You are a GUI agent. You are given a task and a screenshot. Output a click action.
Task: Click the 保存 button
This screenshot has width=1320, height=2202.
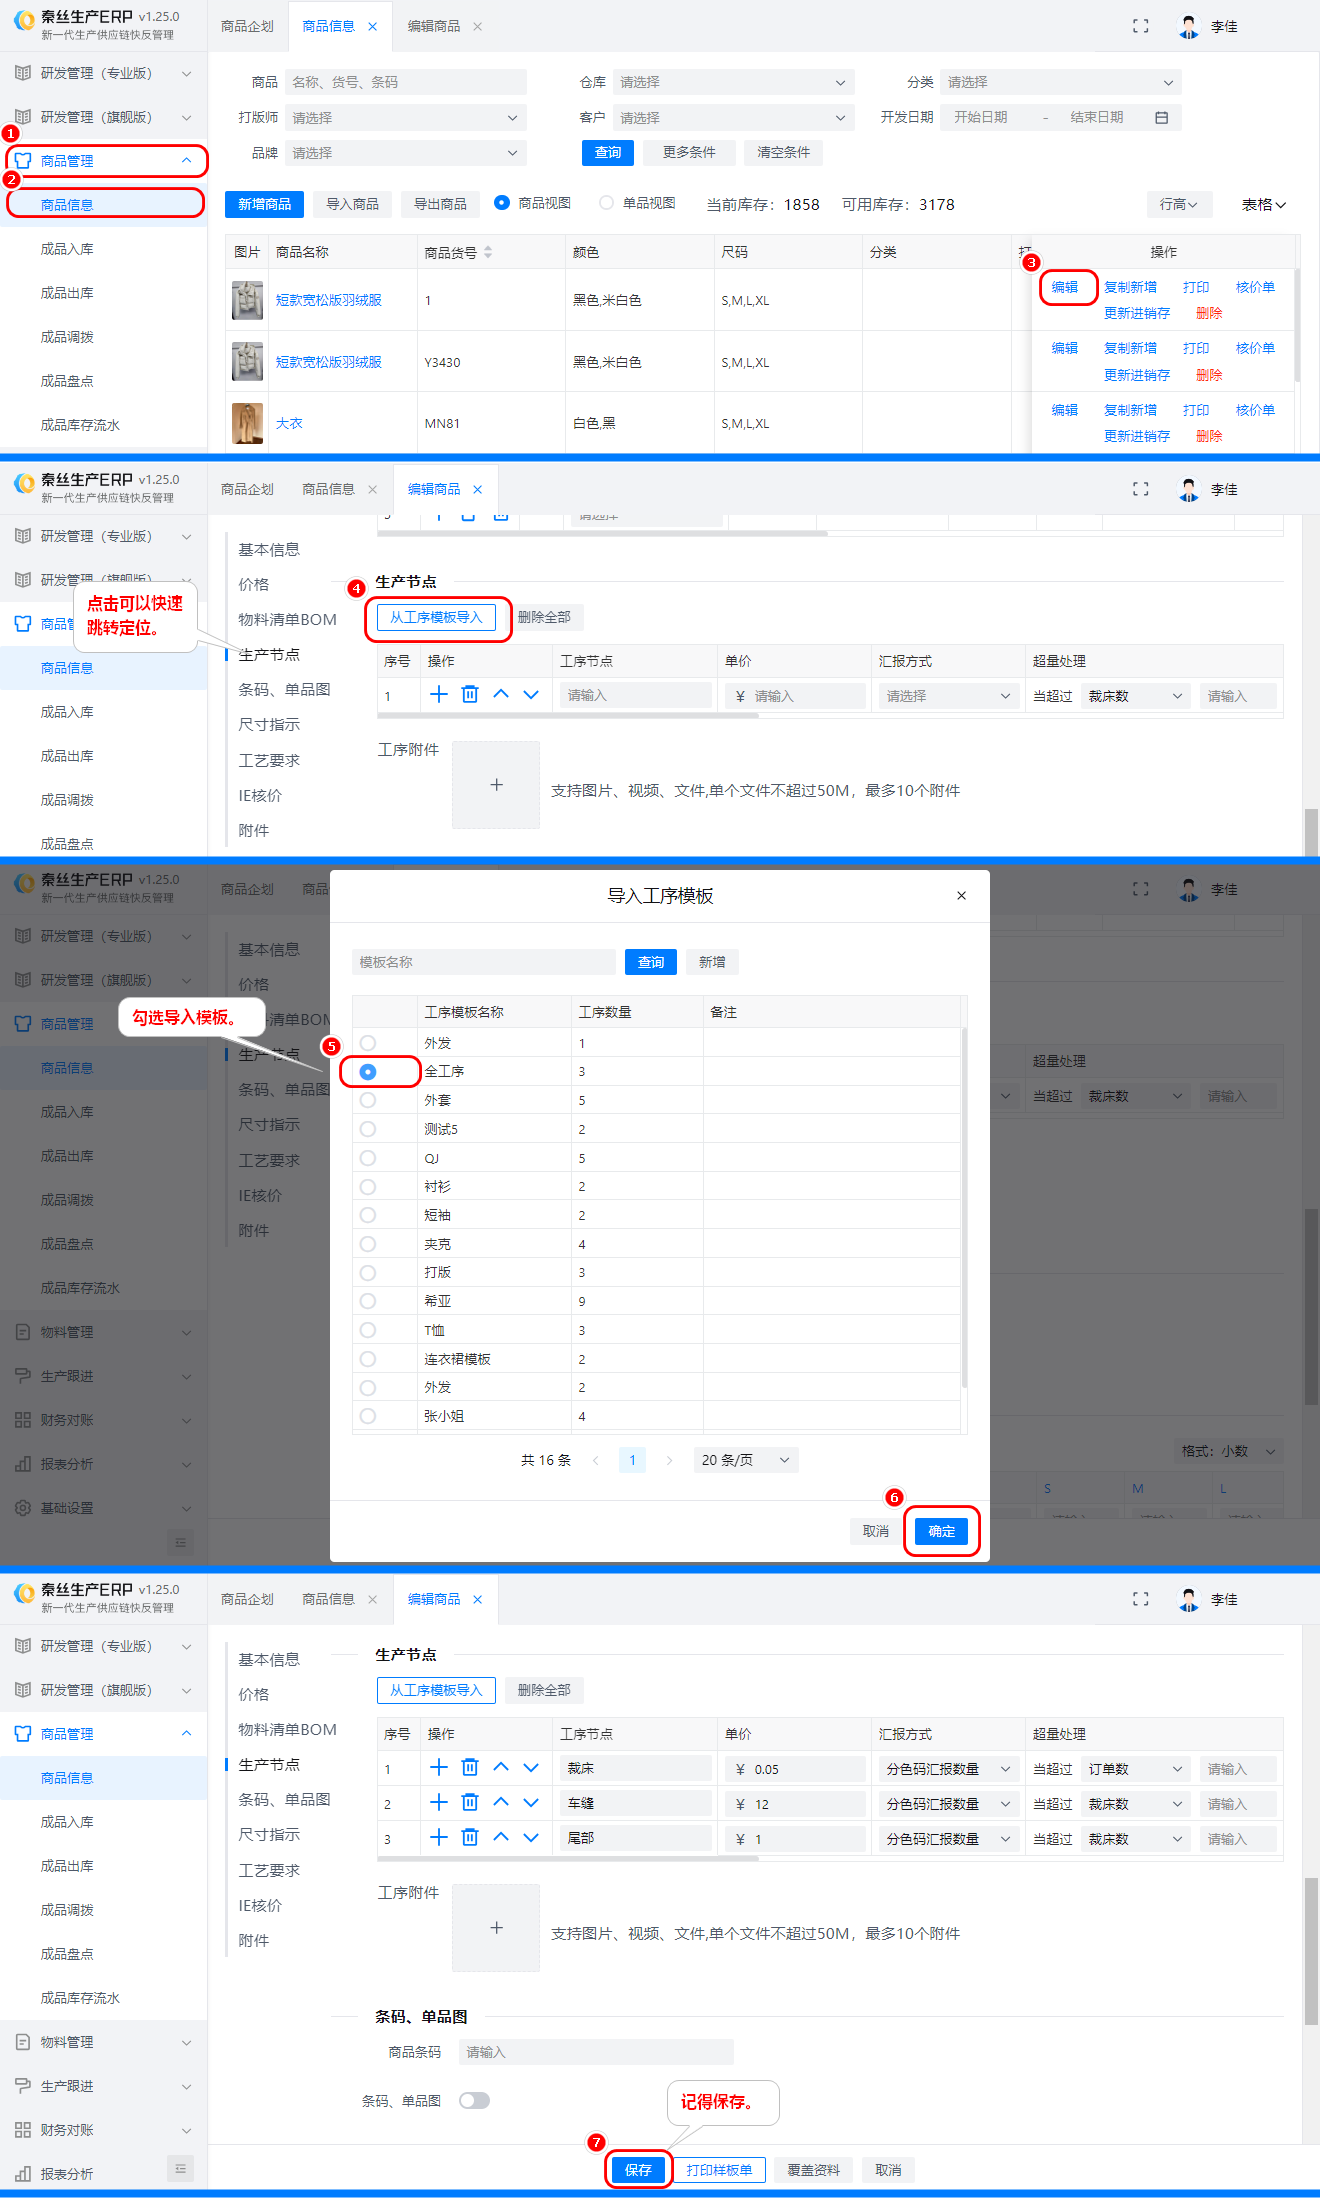tap(638, 2169)
